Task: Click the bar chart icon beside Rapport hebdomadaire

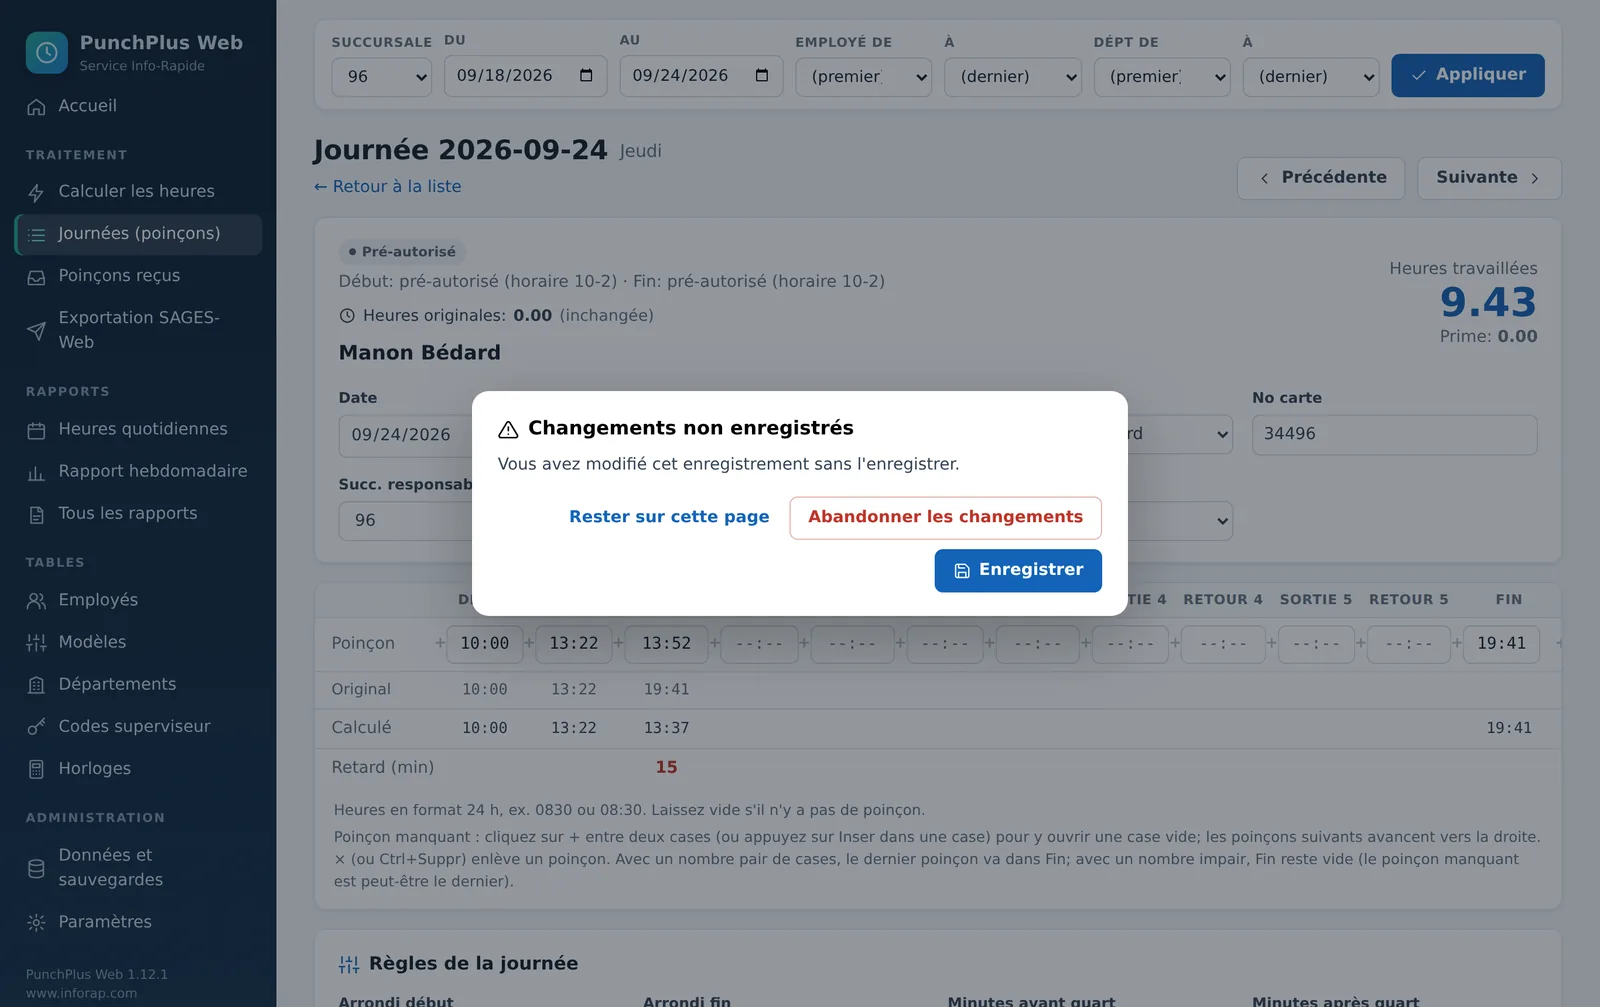Action: pos(36,472)
